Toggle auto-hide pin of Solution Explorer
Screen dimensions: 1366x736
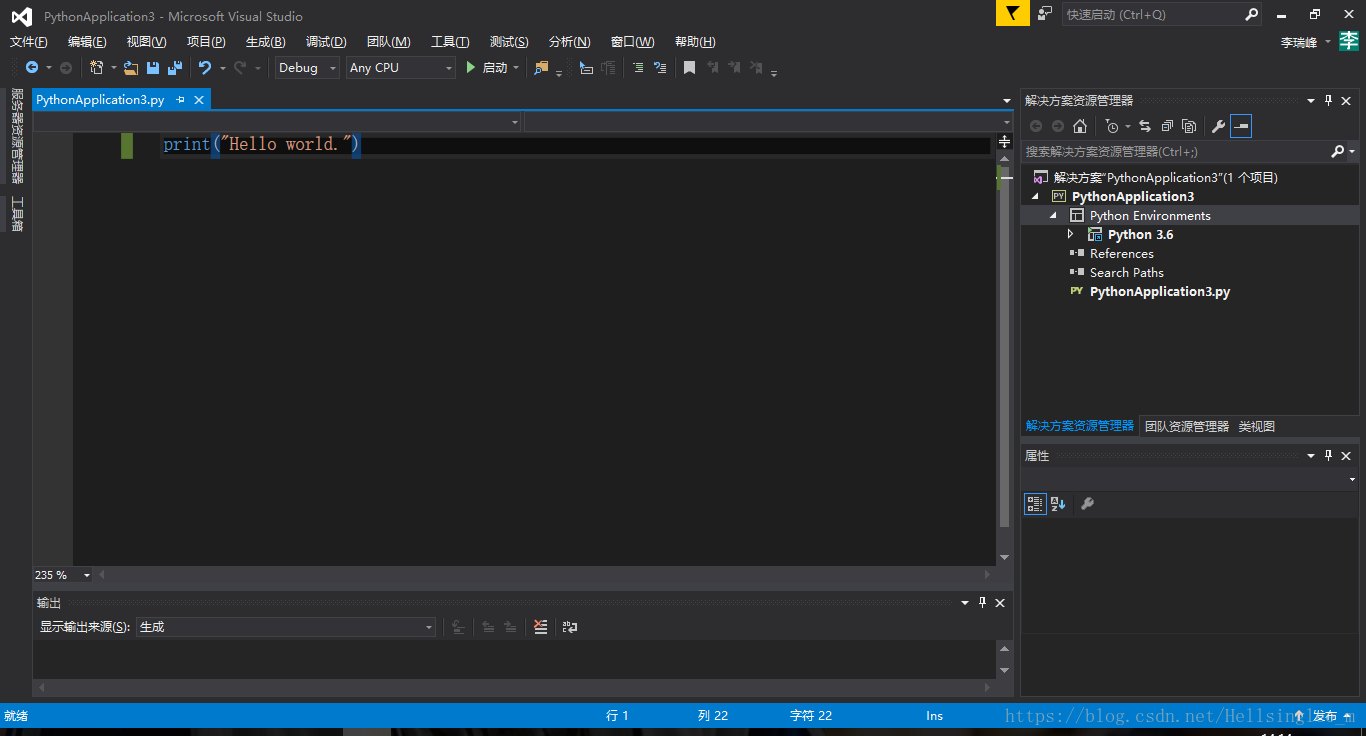click(x=1329, y=100)
